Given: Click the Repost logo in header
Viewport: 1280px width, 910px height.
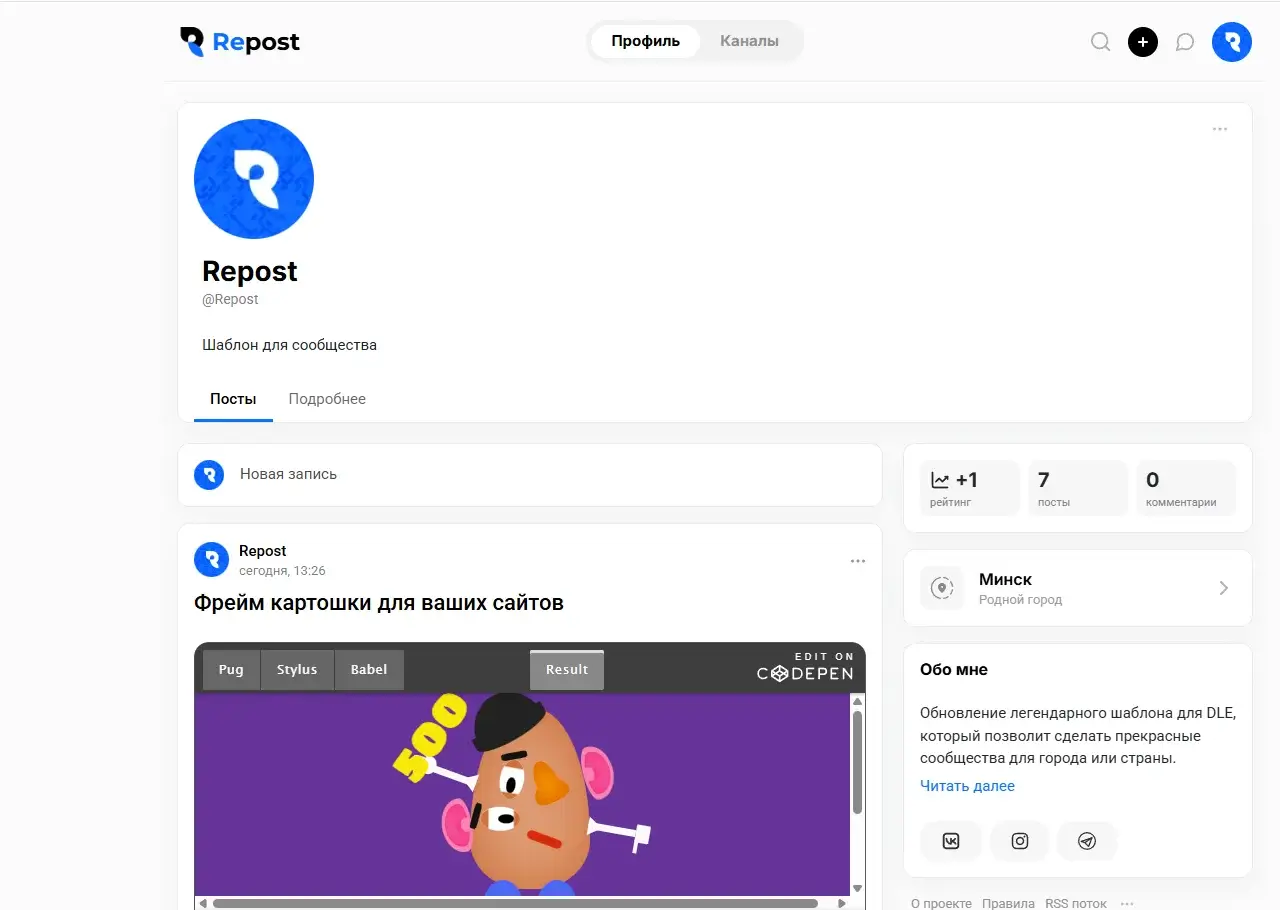Looking at the screenshot, I should [x=240, y=42].
